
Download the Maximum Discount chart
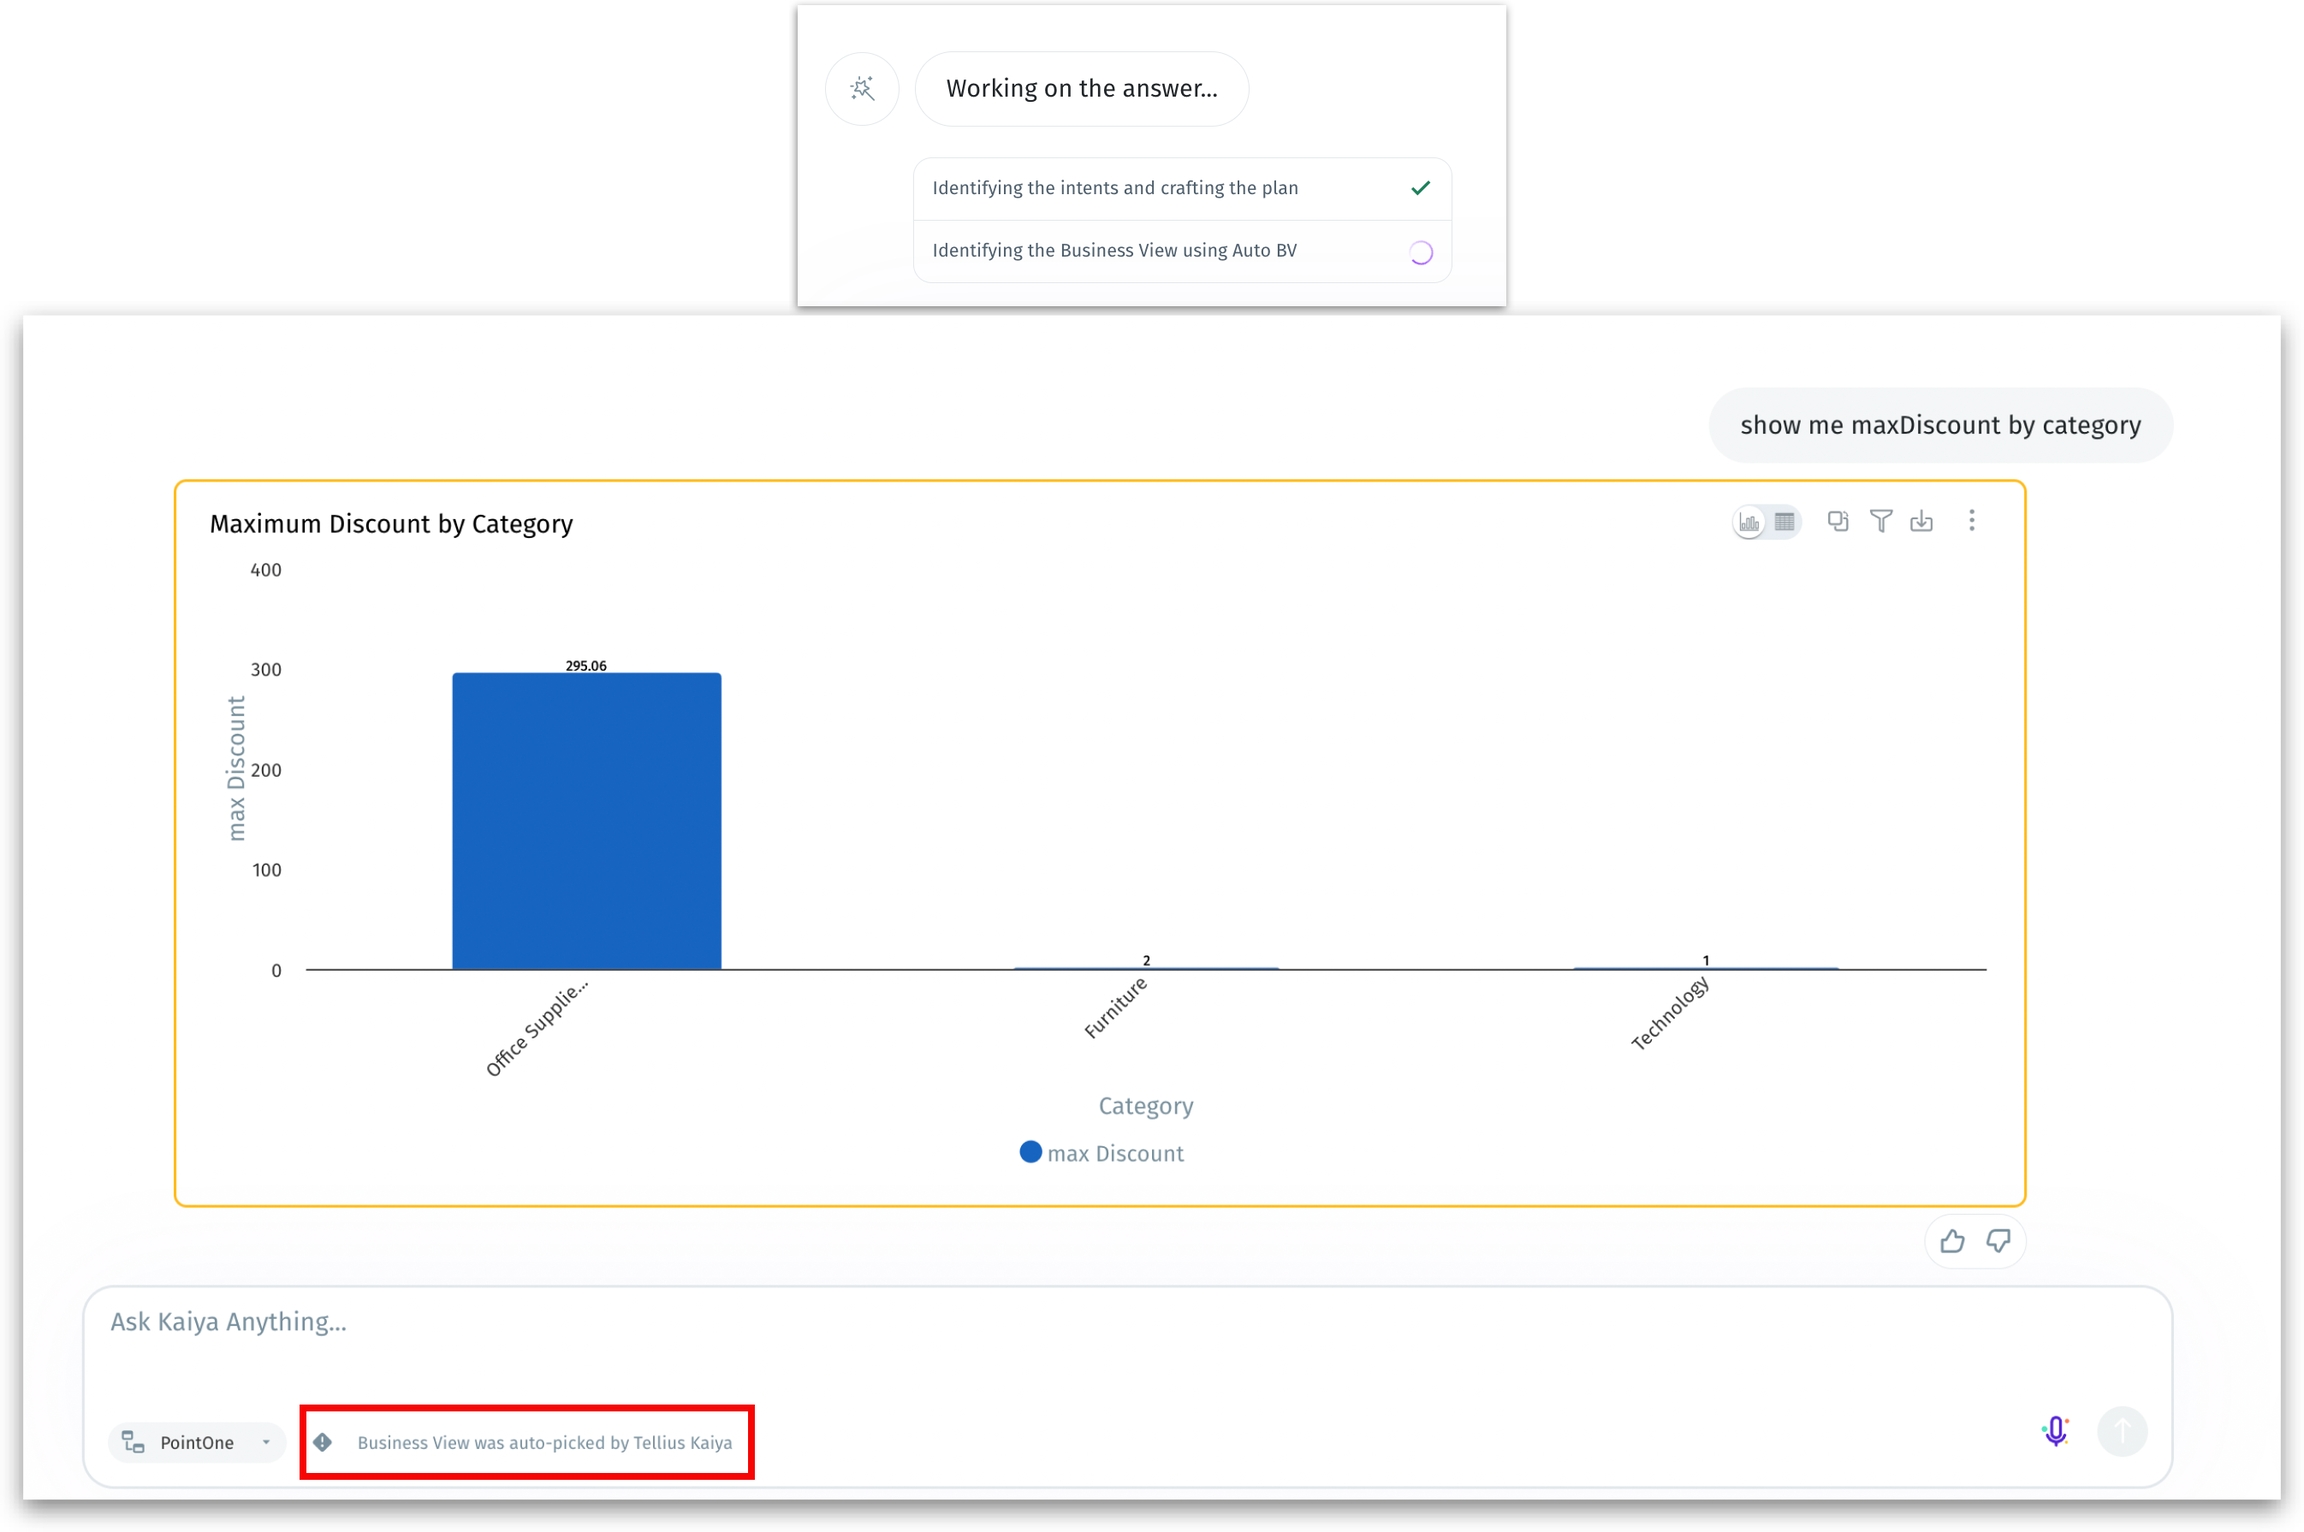tap(1921, 521)
